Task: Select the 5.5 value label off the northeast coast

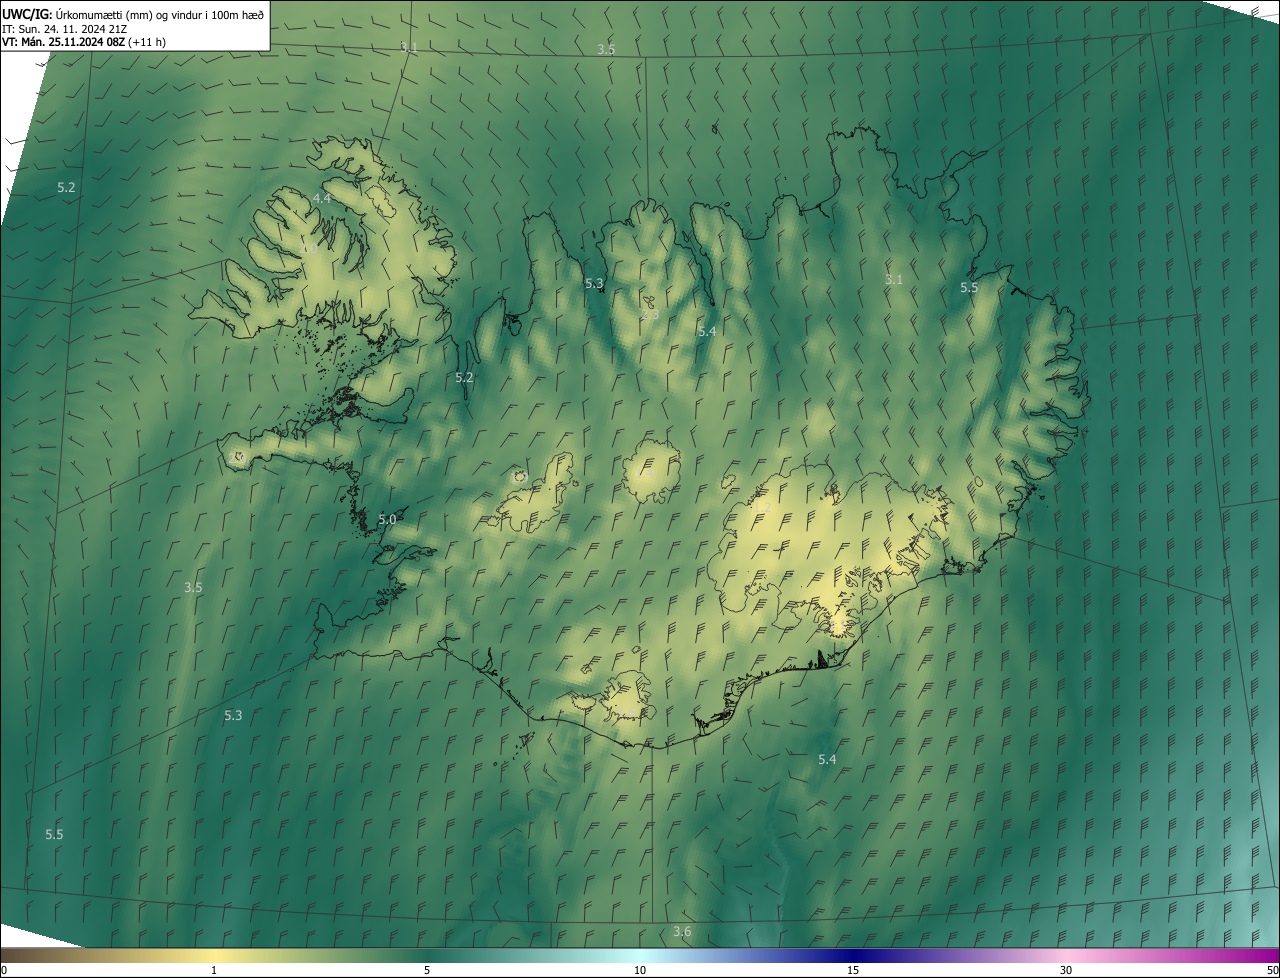Action: click(x=969, y=288)
